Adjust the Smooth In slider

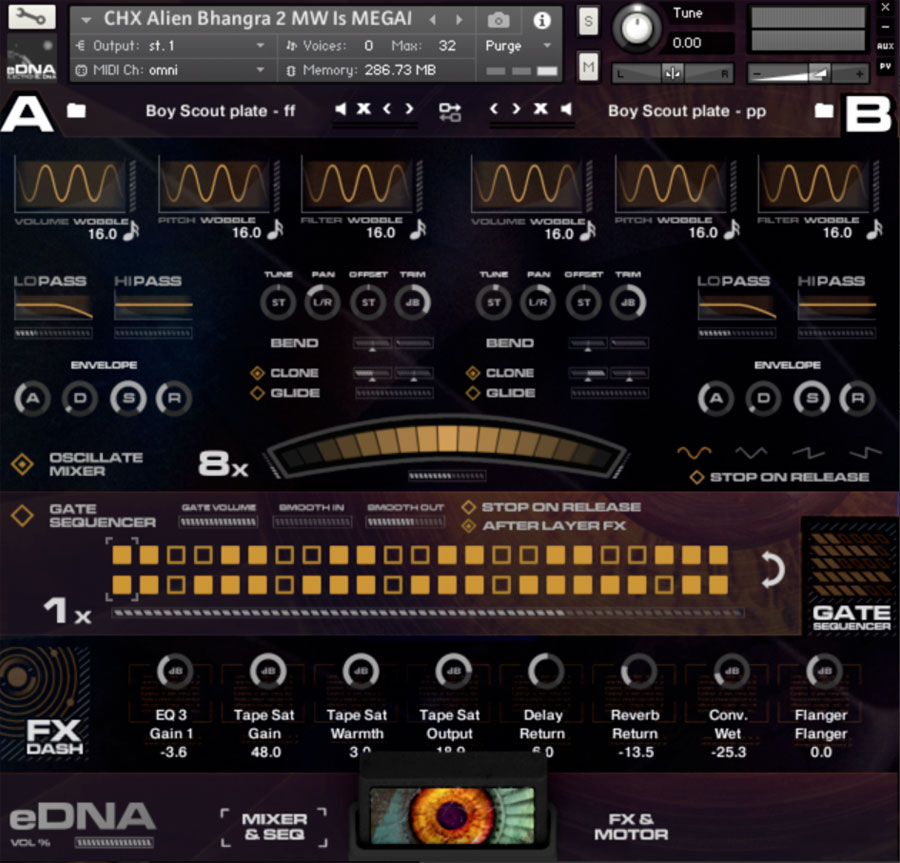pyautogui.click(x=312, y=522)
